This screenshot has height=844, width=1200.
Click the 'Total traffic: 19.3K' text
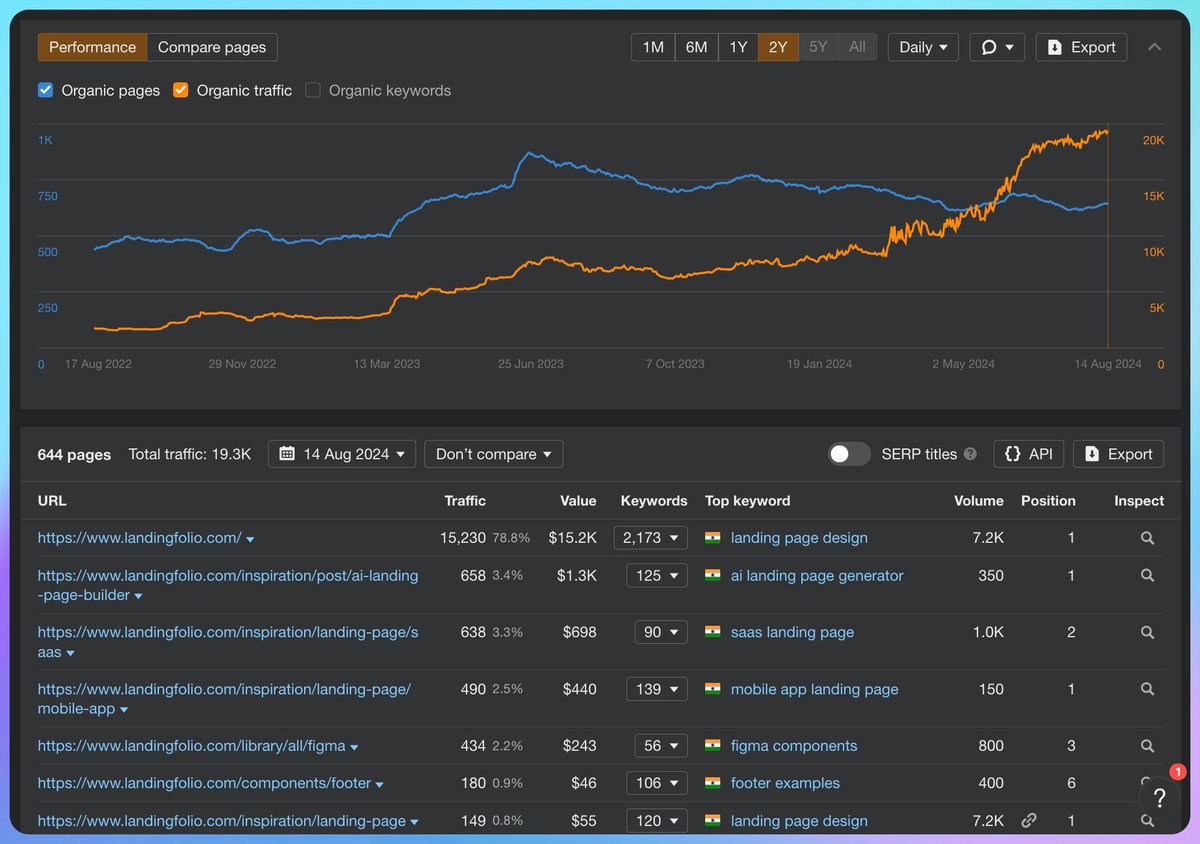click(x=190, y=454)
